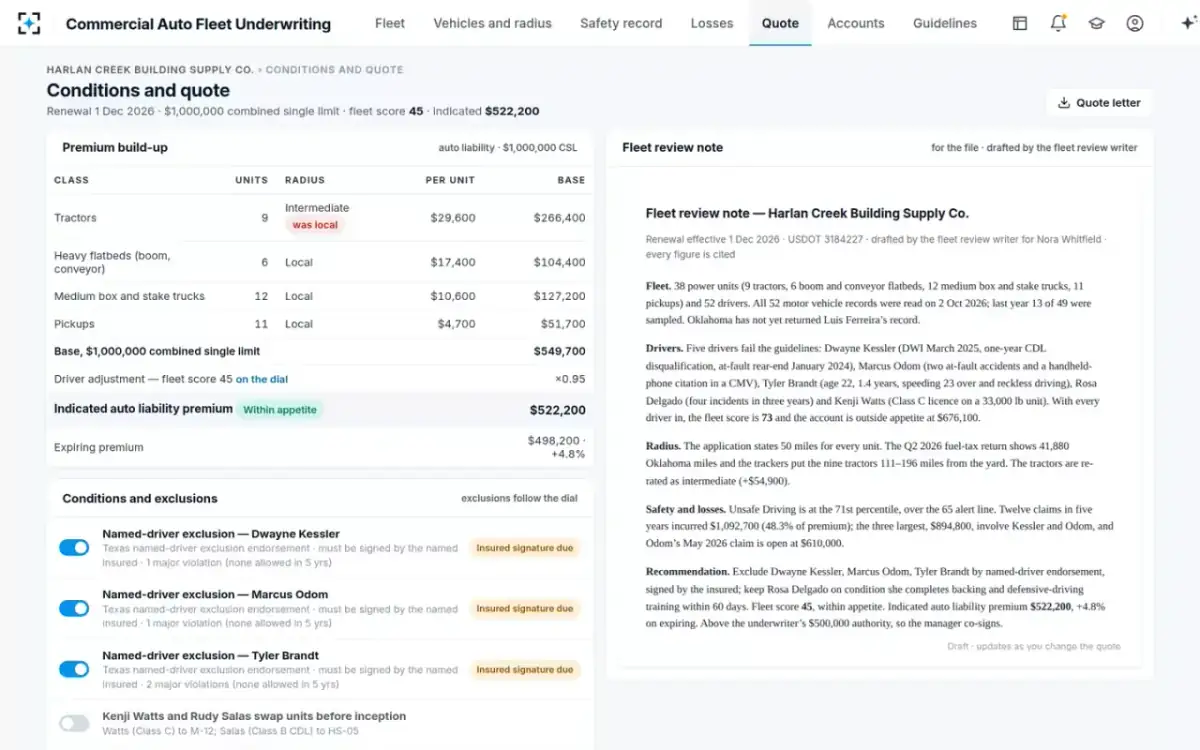Open the Vehicles and radius tab
Image resolution: width=1200 pixels, height=750 pixels.
point(492,23)
